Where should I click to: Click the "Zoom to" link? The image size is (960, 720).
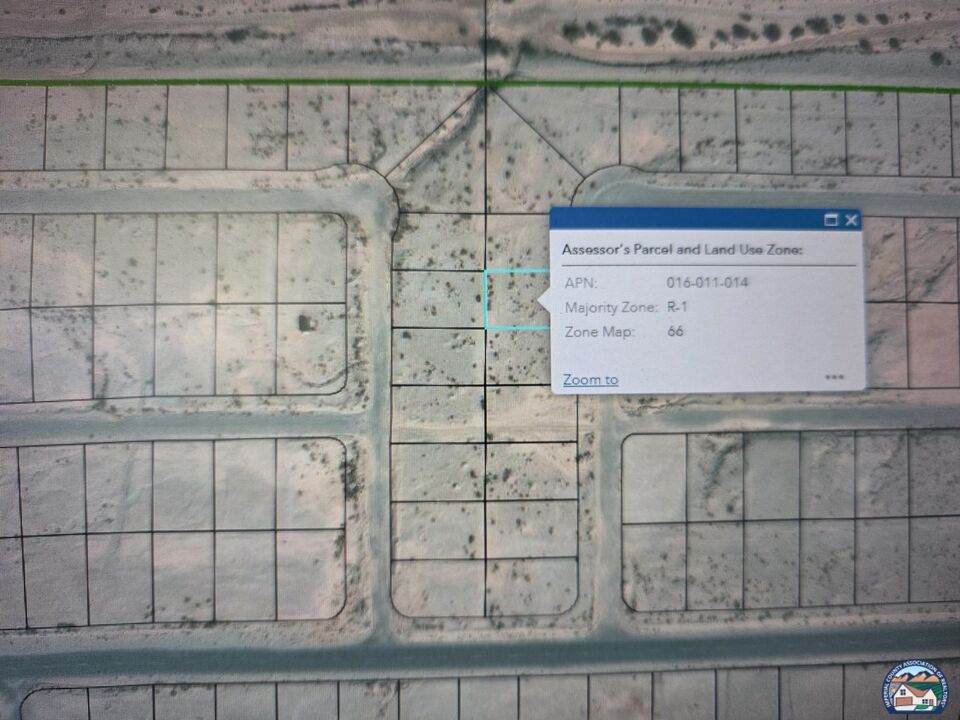click(590, 380)
